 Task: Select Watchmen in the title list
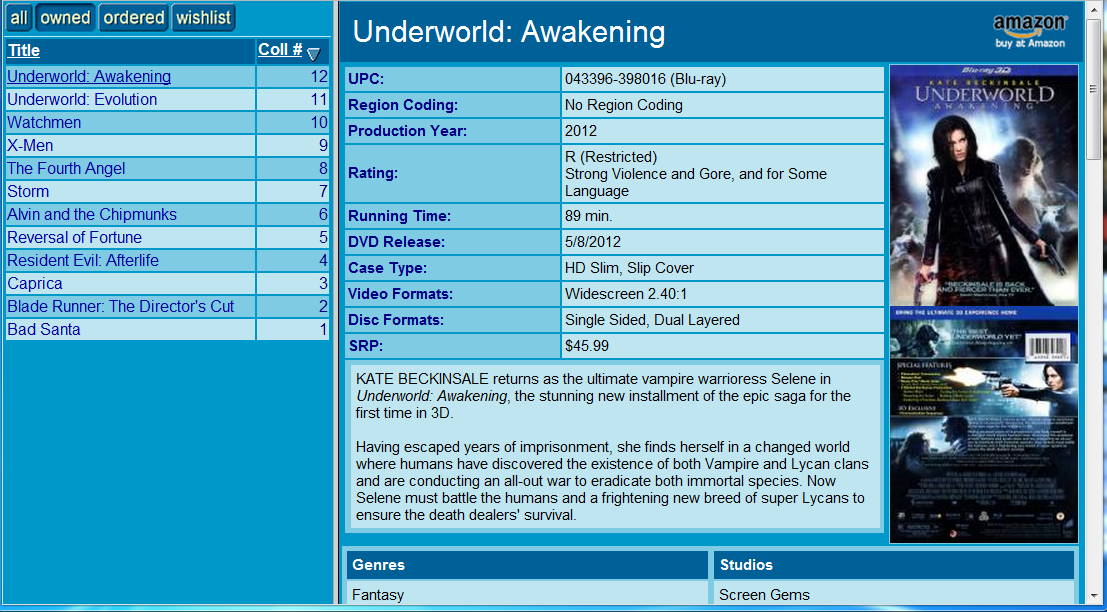point(44,123)
